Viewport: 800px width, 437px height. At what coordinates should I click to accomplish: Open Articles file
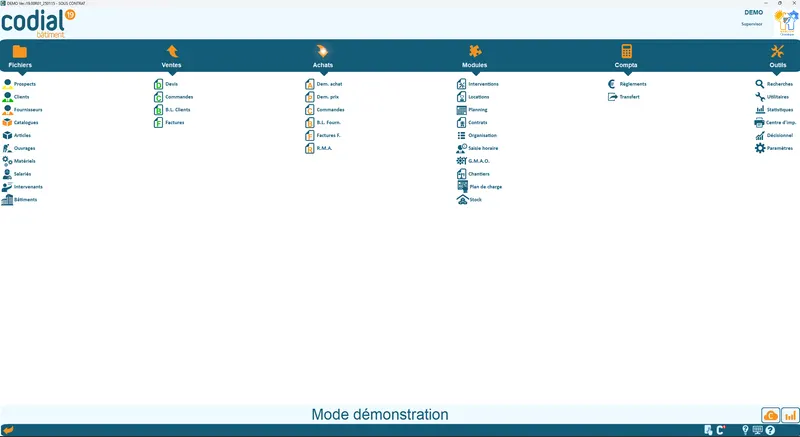[x=16, y=135]
